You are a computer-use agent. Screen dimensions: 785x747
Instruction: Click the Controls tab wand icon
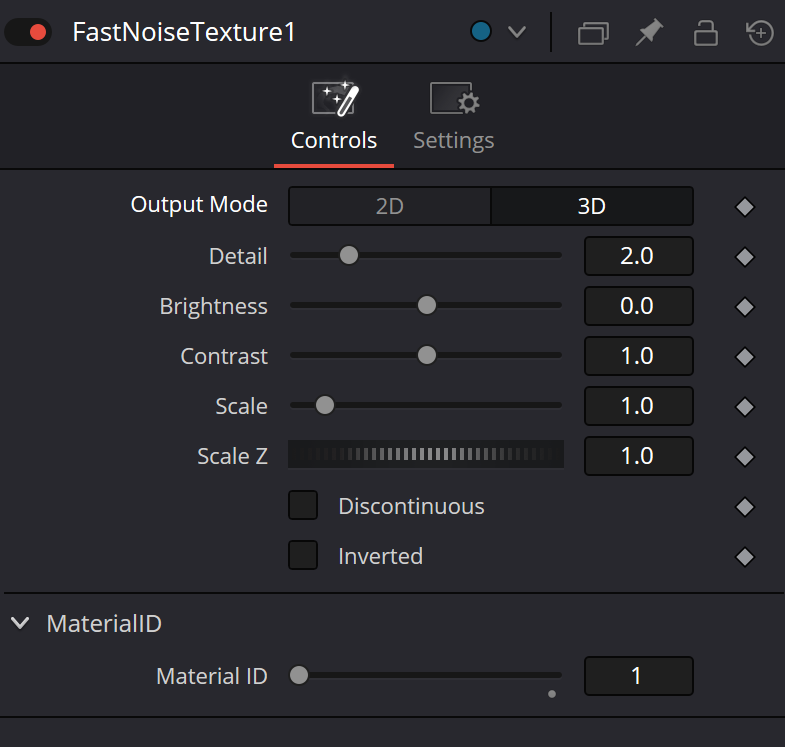click(335, 98)
